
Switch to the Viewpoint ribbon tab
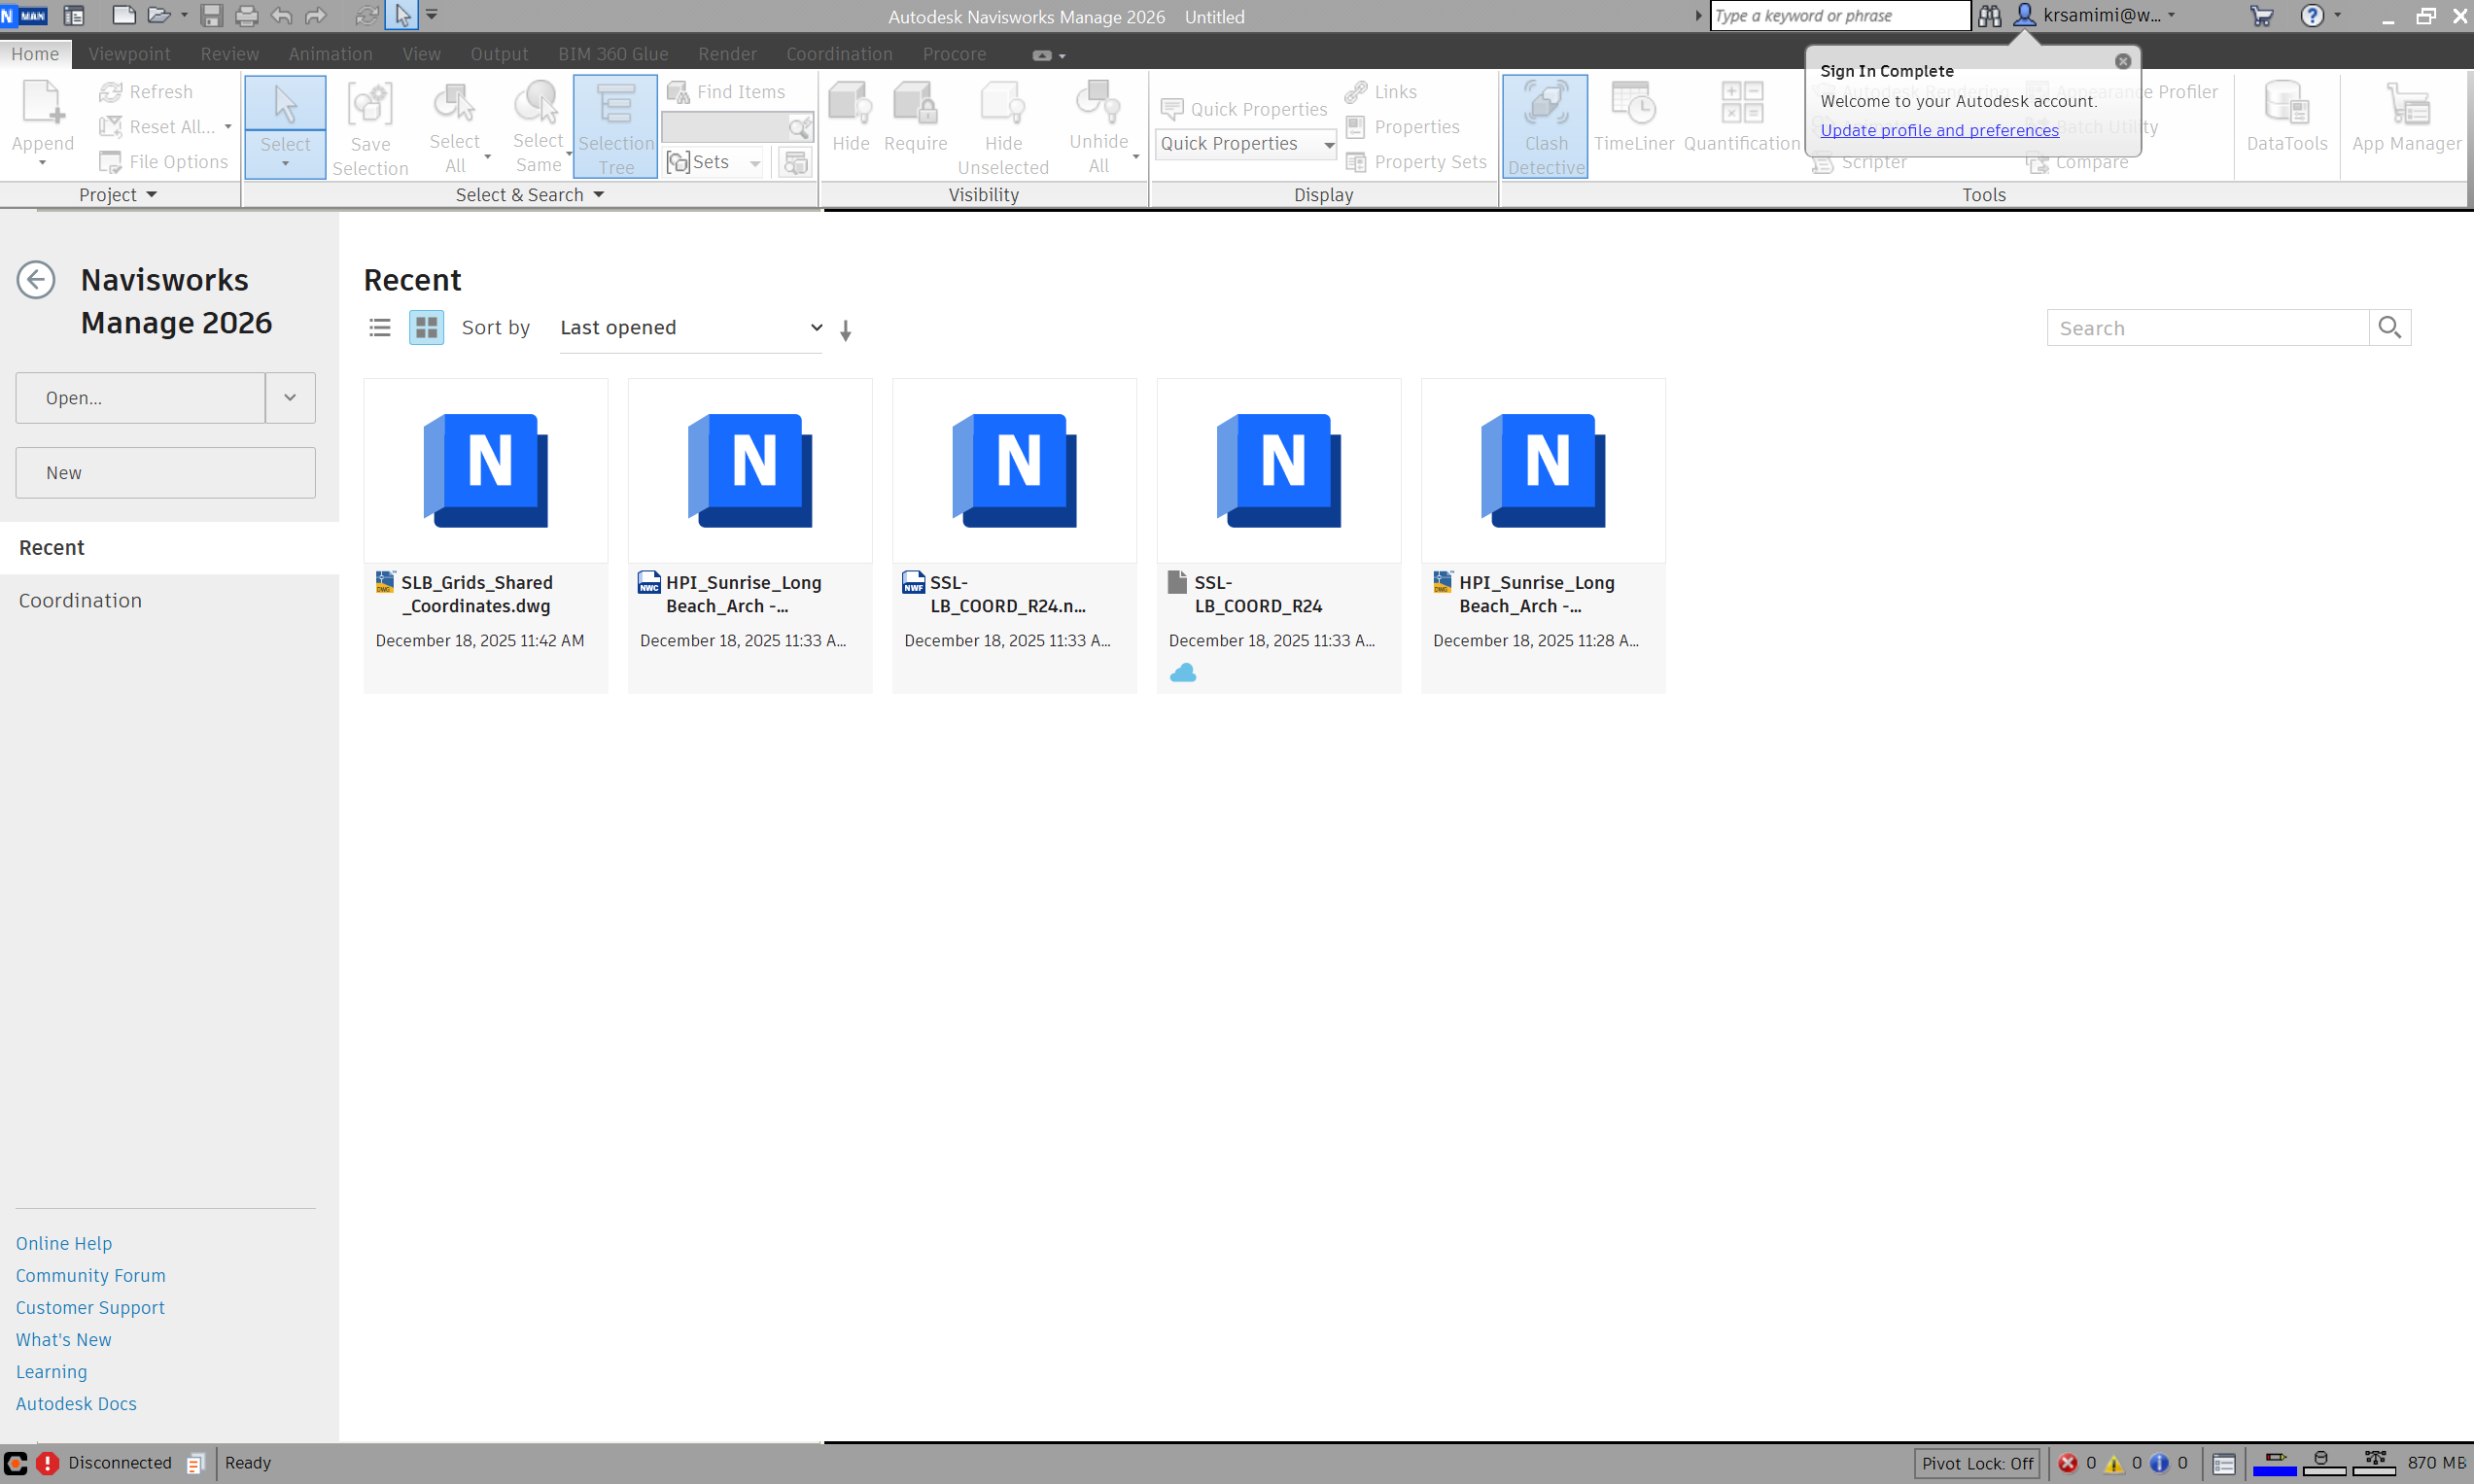pyautogui.click(x=129, y=54)
